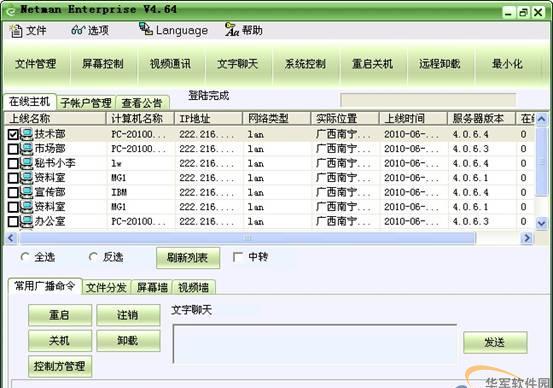The image size is (553, 388).
Task: Click the 注销 broadcast button
Action: 128,315
